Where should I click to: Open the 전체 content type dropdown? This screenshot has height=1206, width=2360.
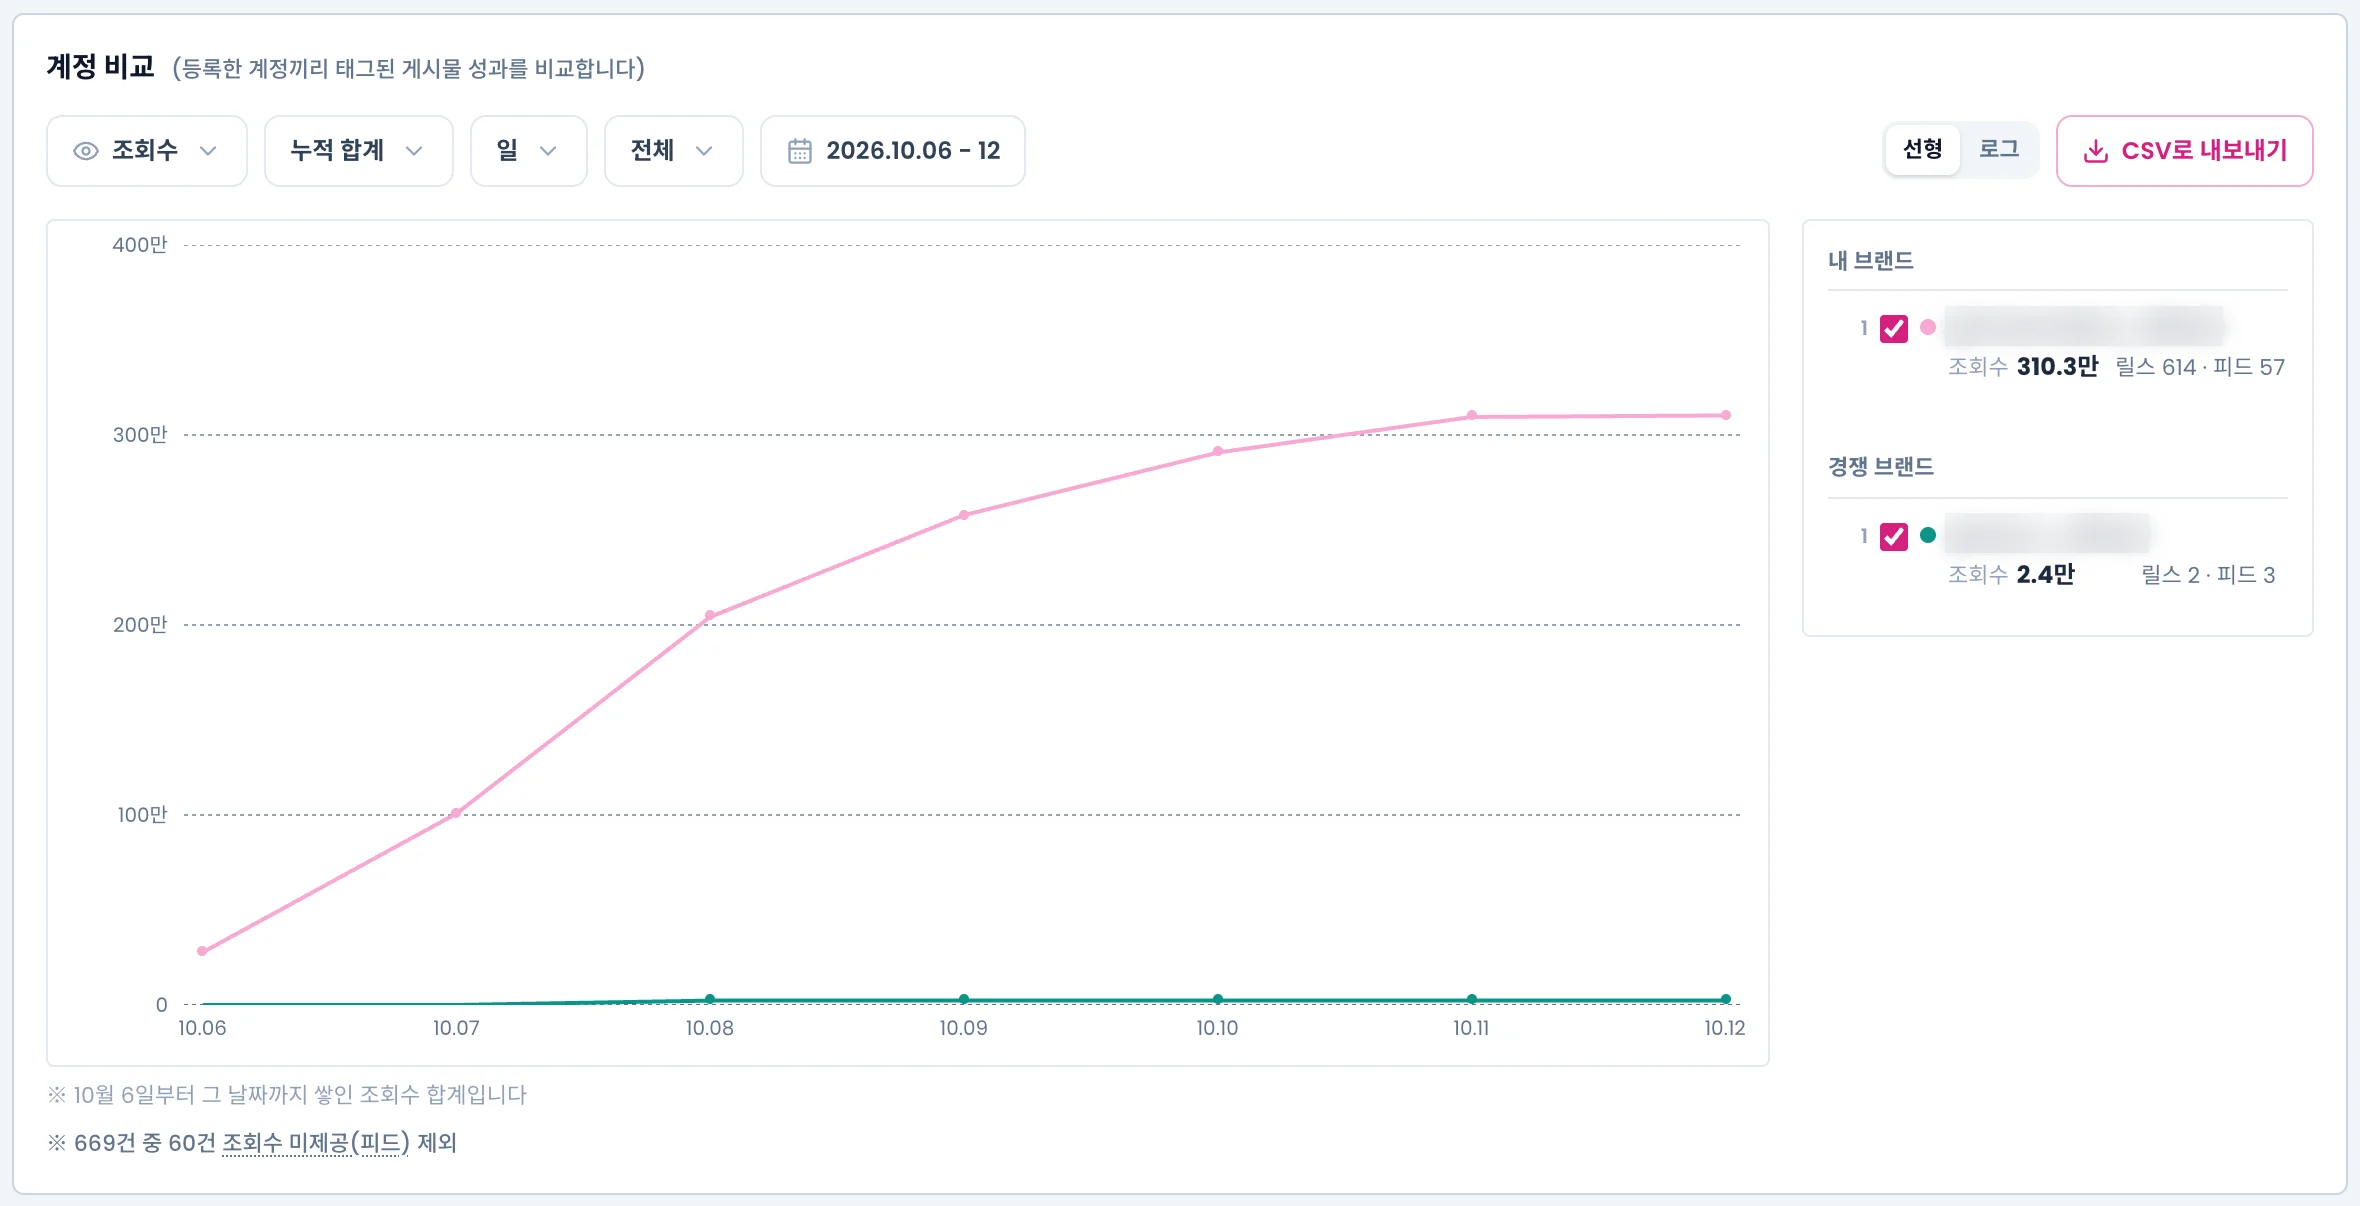pyautogui.click(x=674, y=151)
